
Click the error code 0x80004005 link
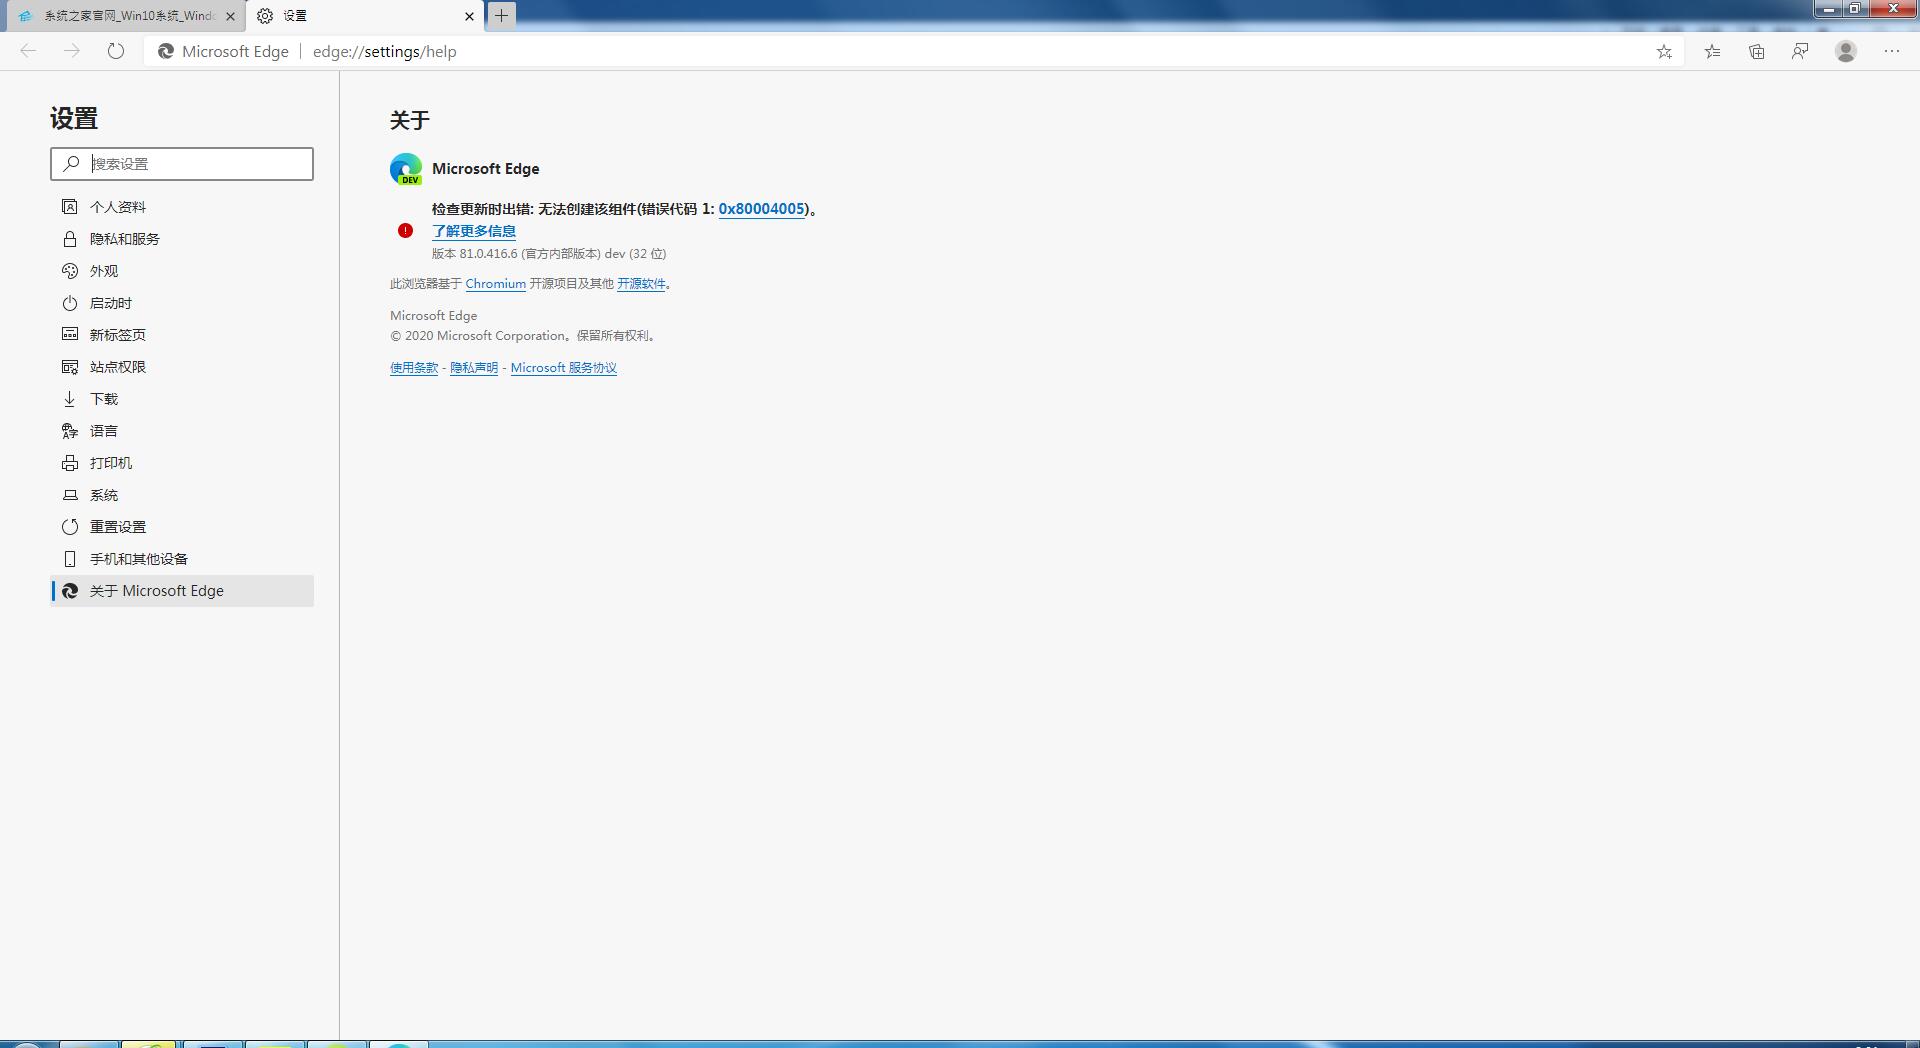762,209
